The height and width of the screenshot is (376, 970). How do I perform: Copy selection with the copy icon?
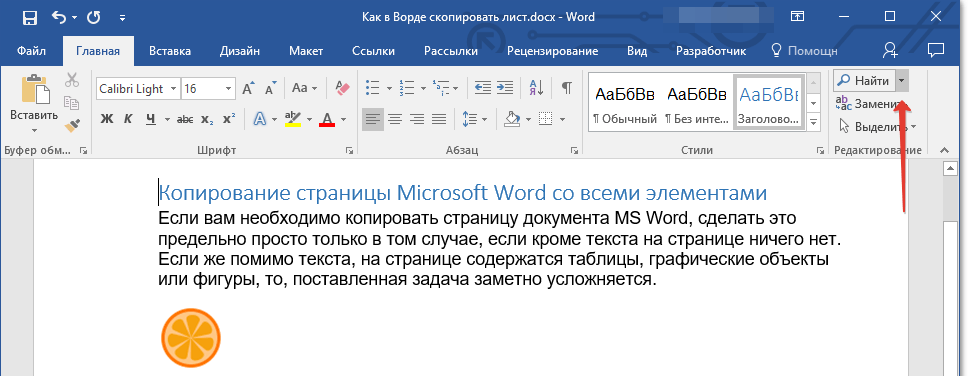coord(72,103)
